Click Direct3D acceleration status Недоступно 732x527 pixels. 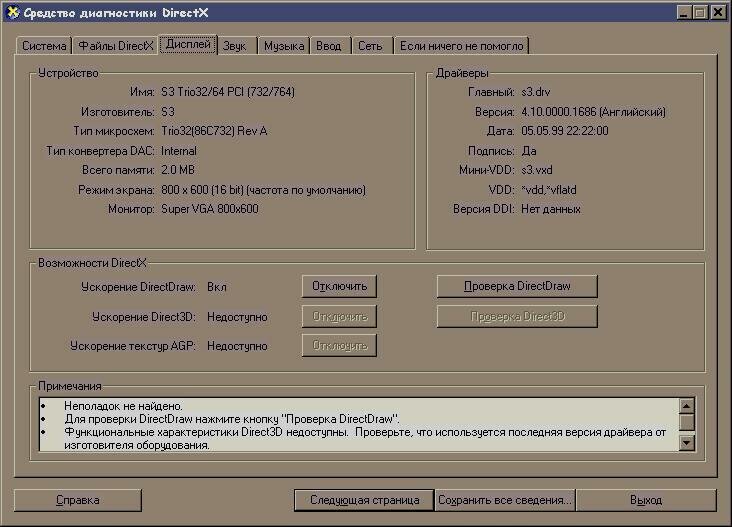tap(237, 317)
